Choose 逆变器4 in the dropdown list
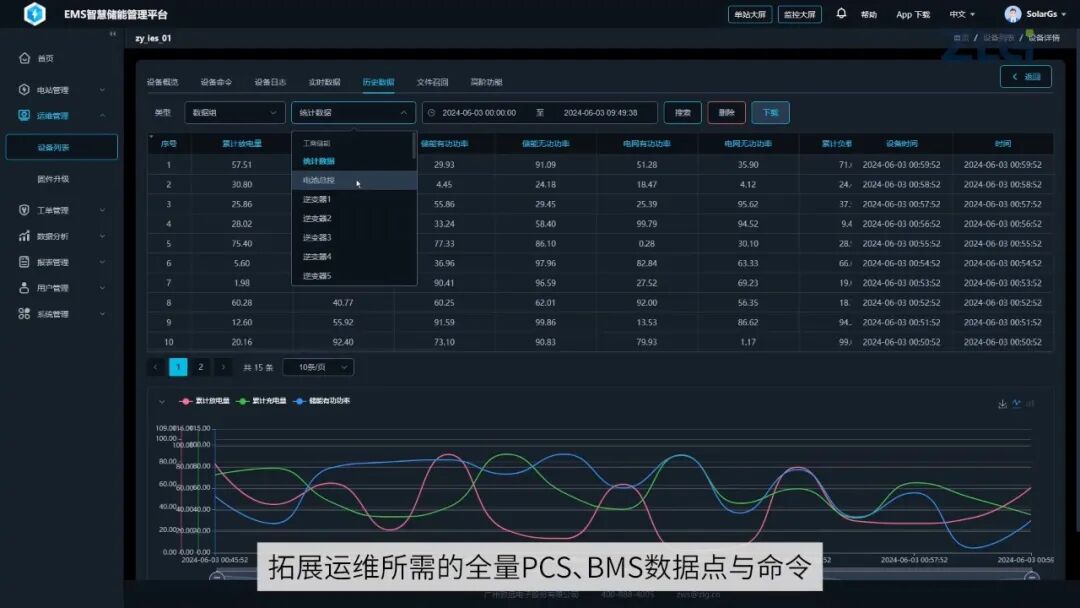Image resolution: width=1080 pixels, height=608 pixels. (x=354, y=257)
